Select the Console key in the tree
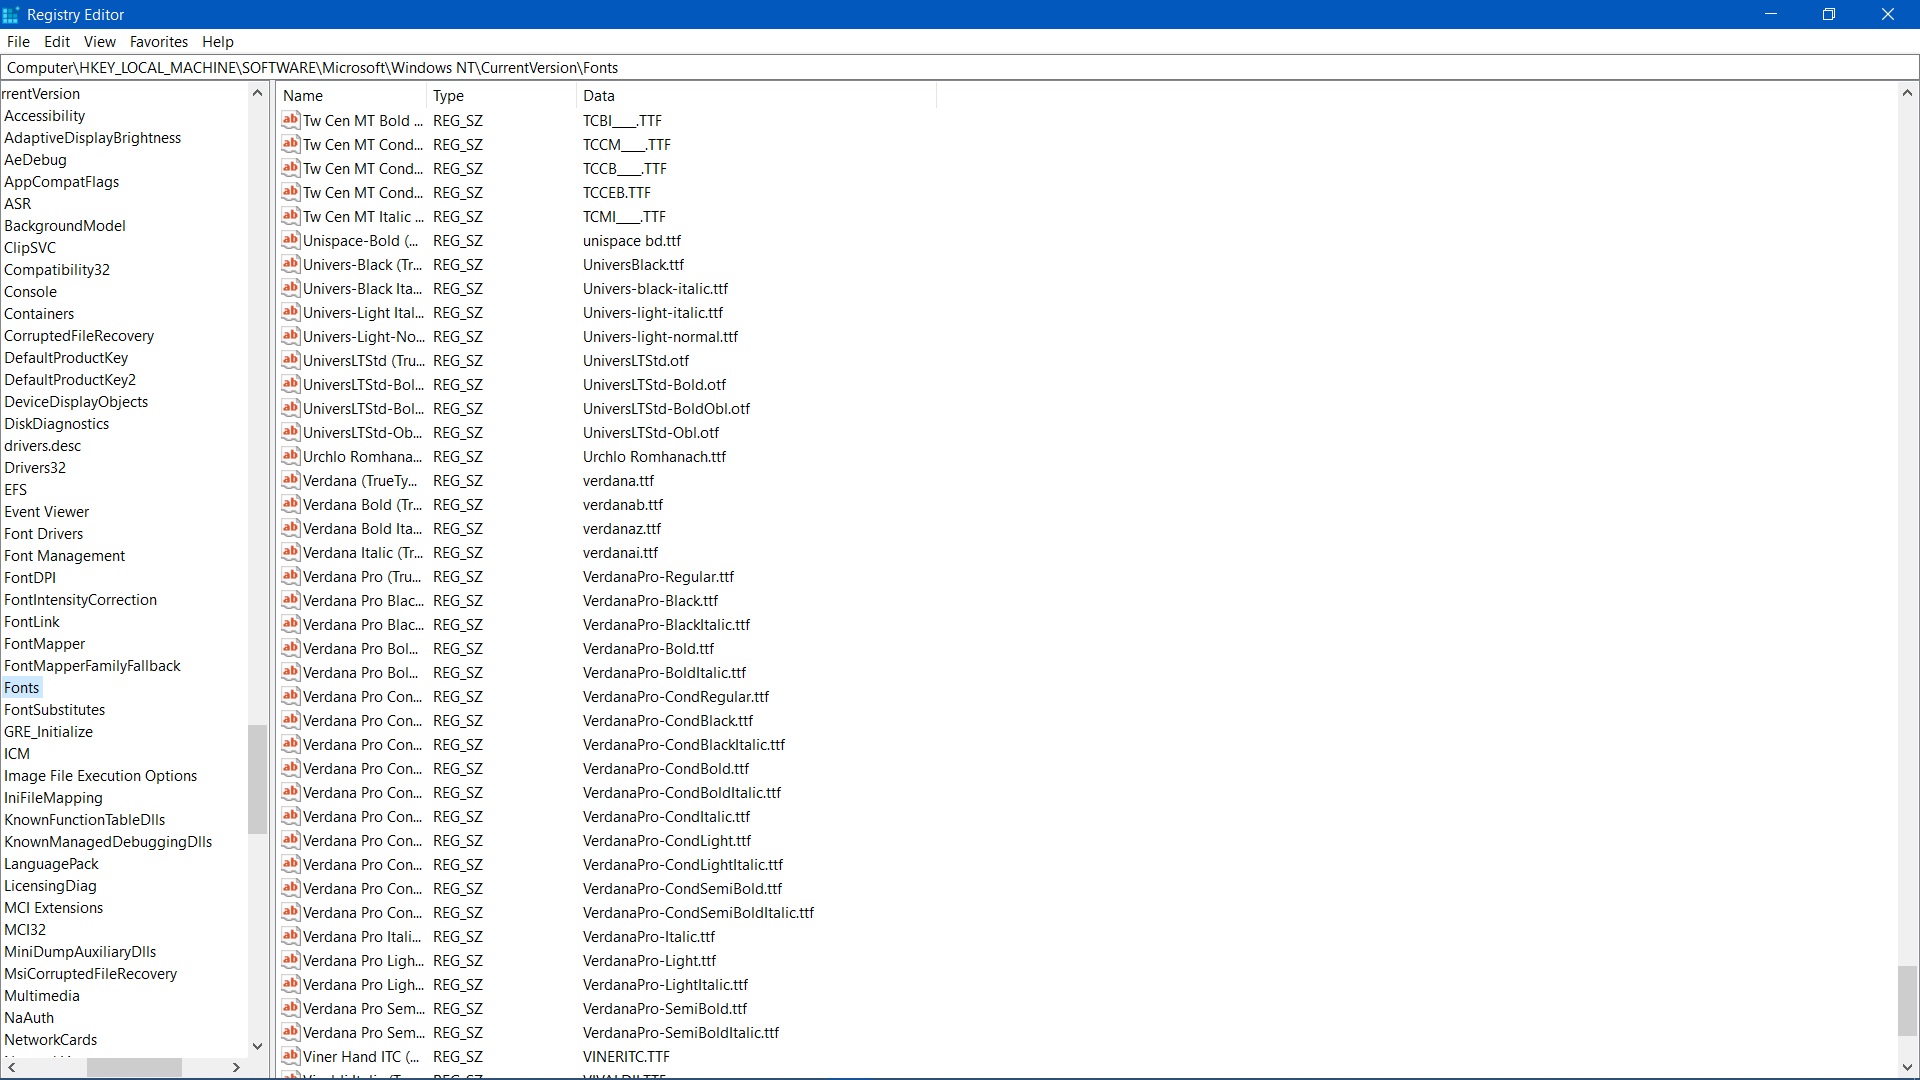 tap(31, 292)
